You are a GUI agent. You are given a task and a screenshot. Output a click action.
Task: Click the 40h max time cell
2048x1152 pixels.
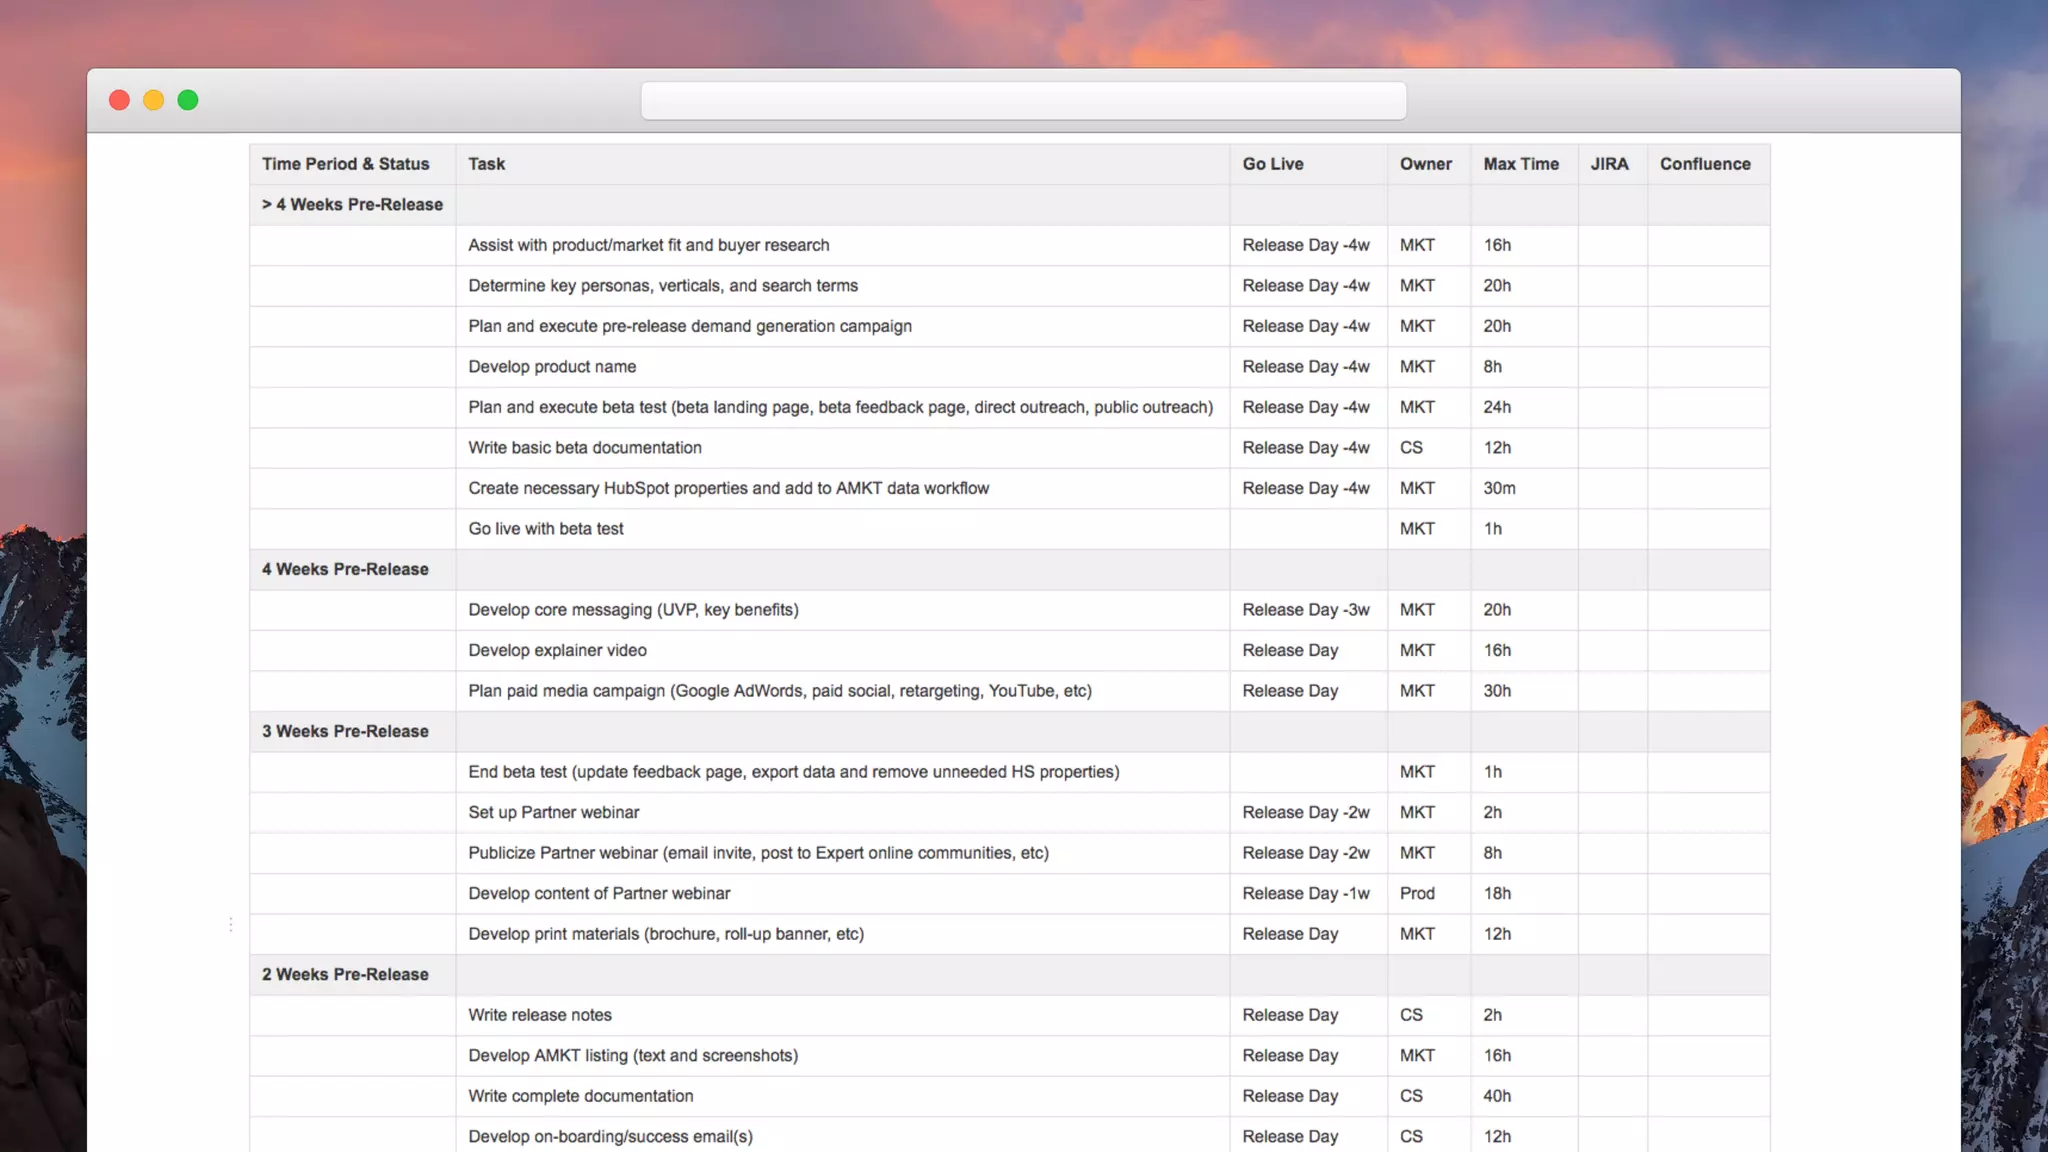pos(1497,1096)
